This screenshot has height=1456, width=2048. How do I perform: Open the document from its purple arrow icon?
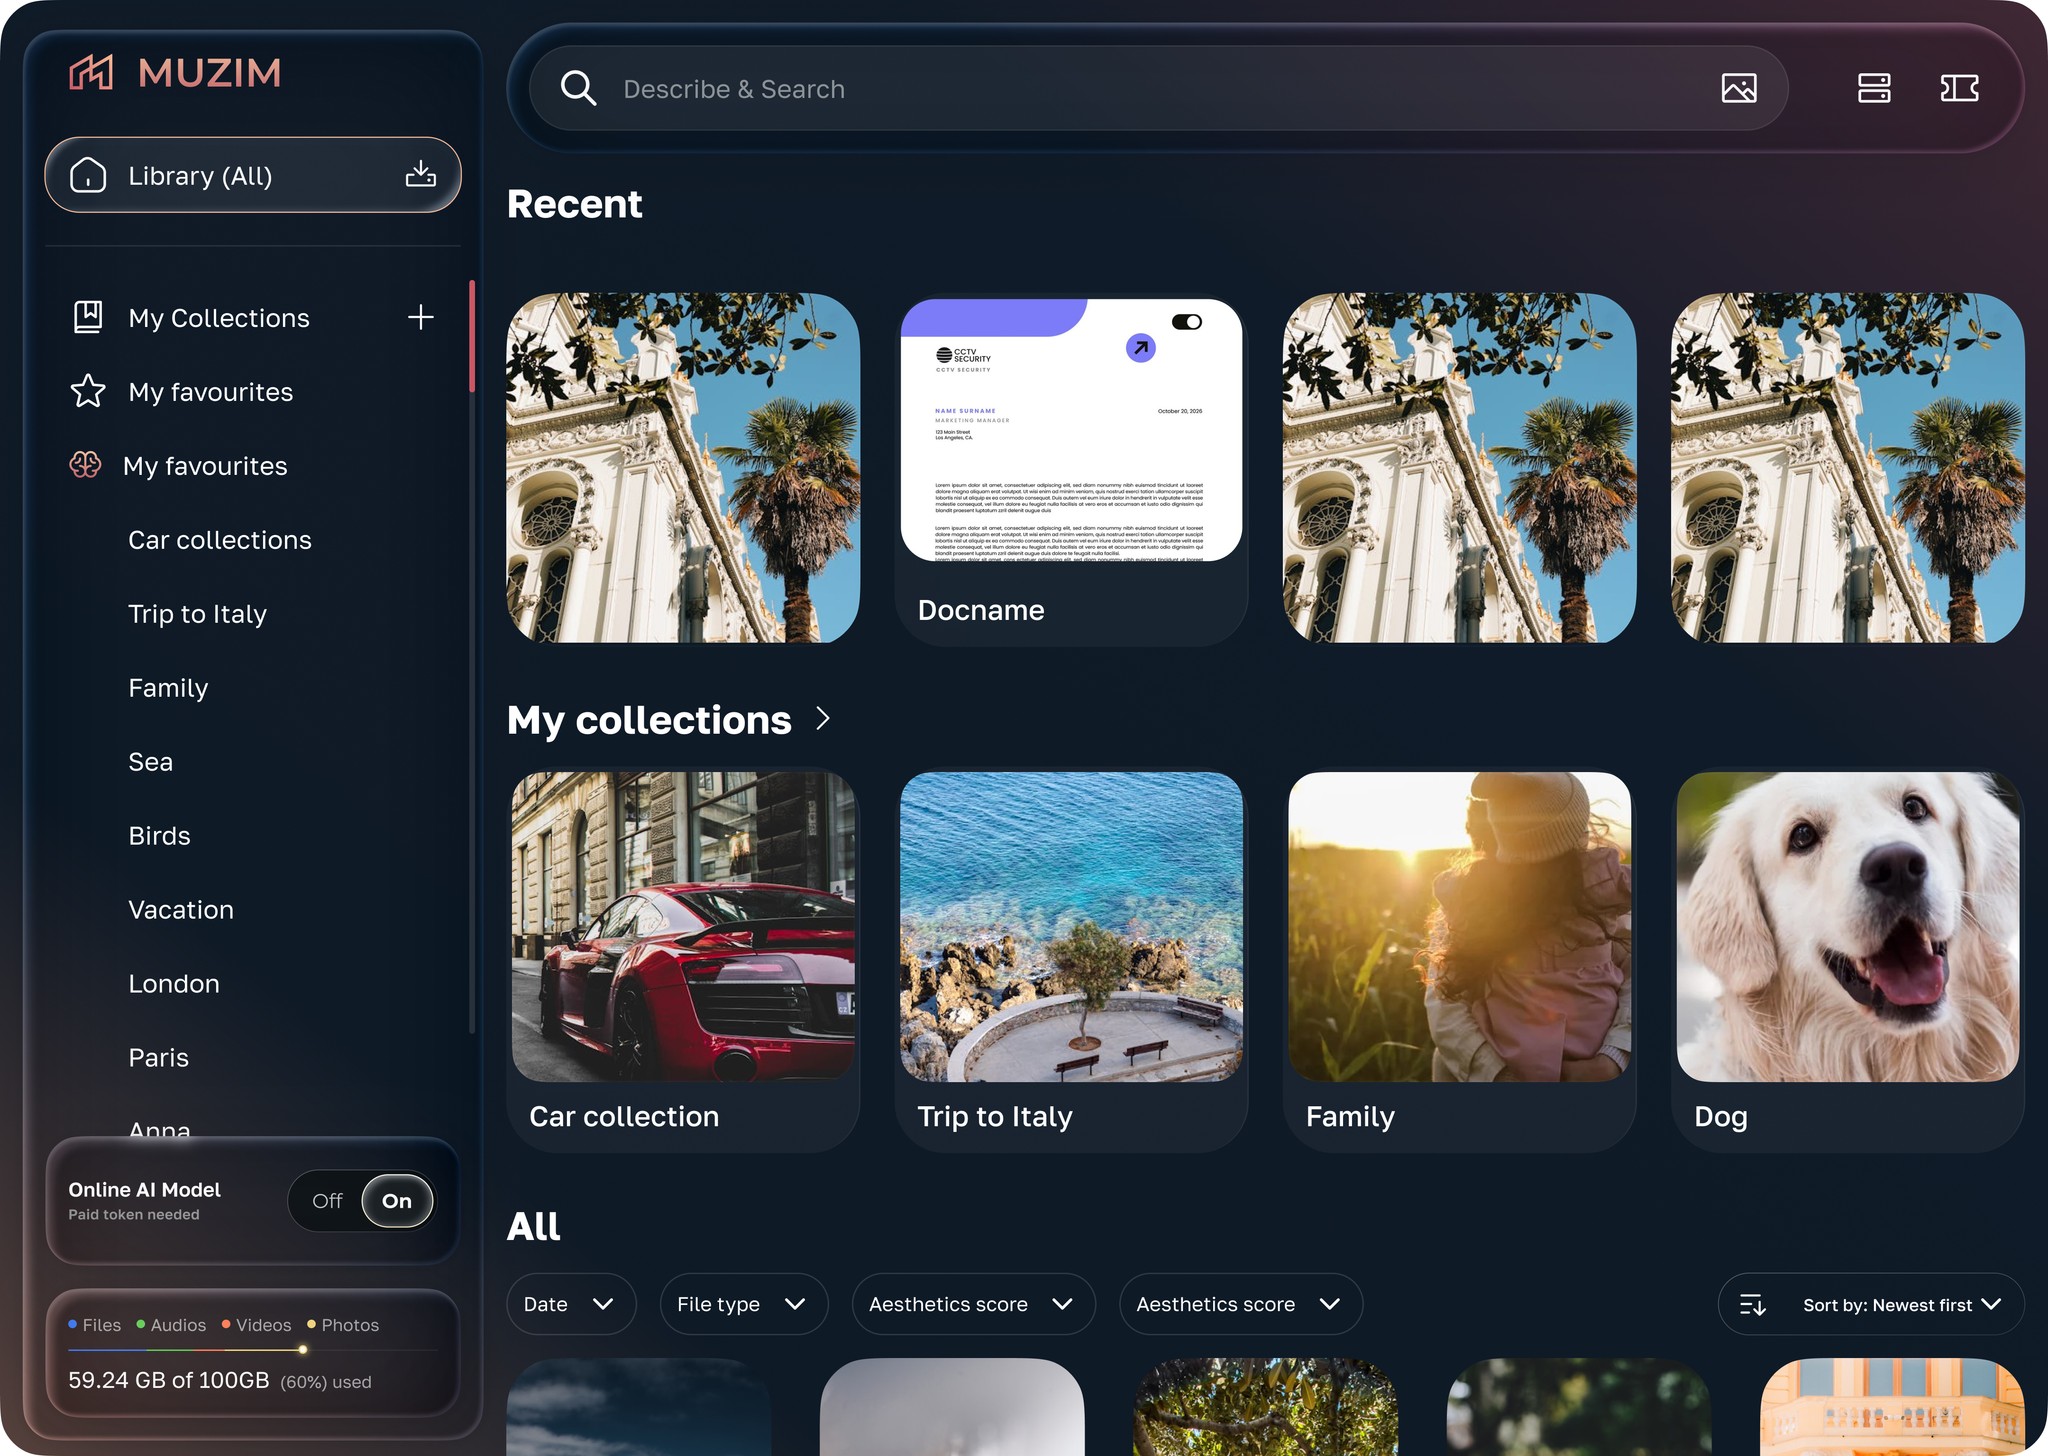1140,348
